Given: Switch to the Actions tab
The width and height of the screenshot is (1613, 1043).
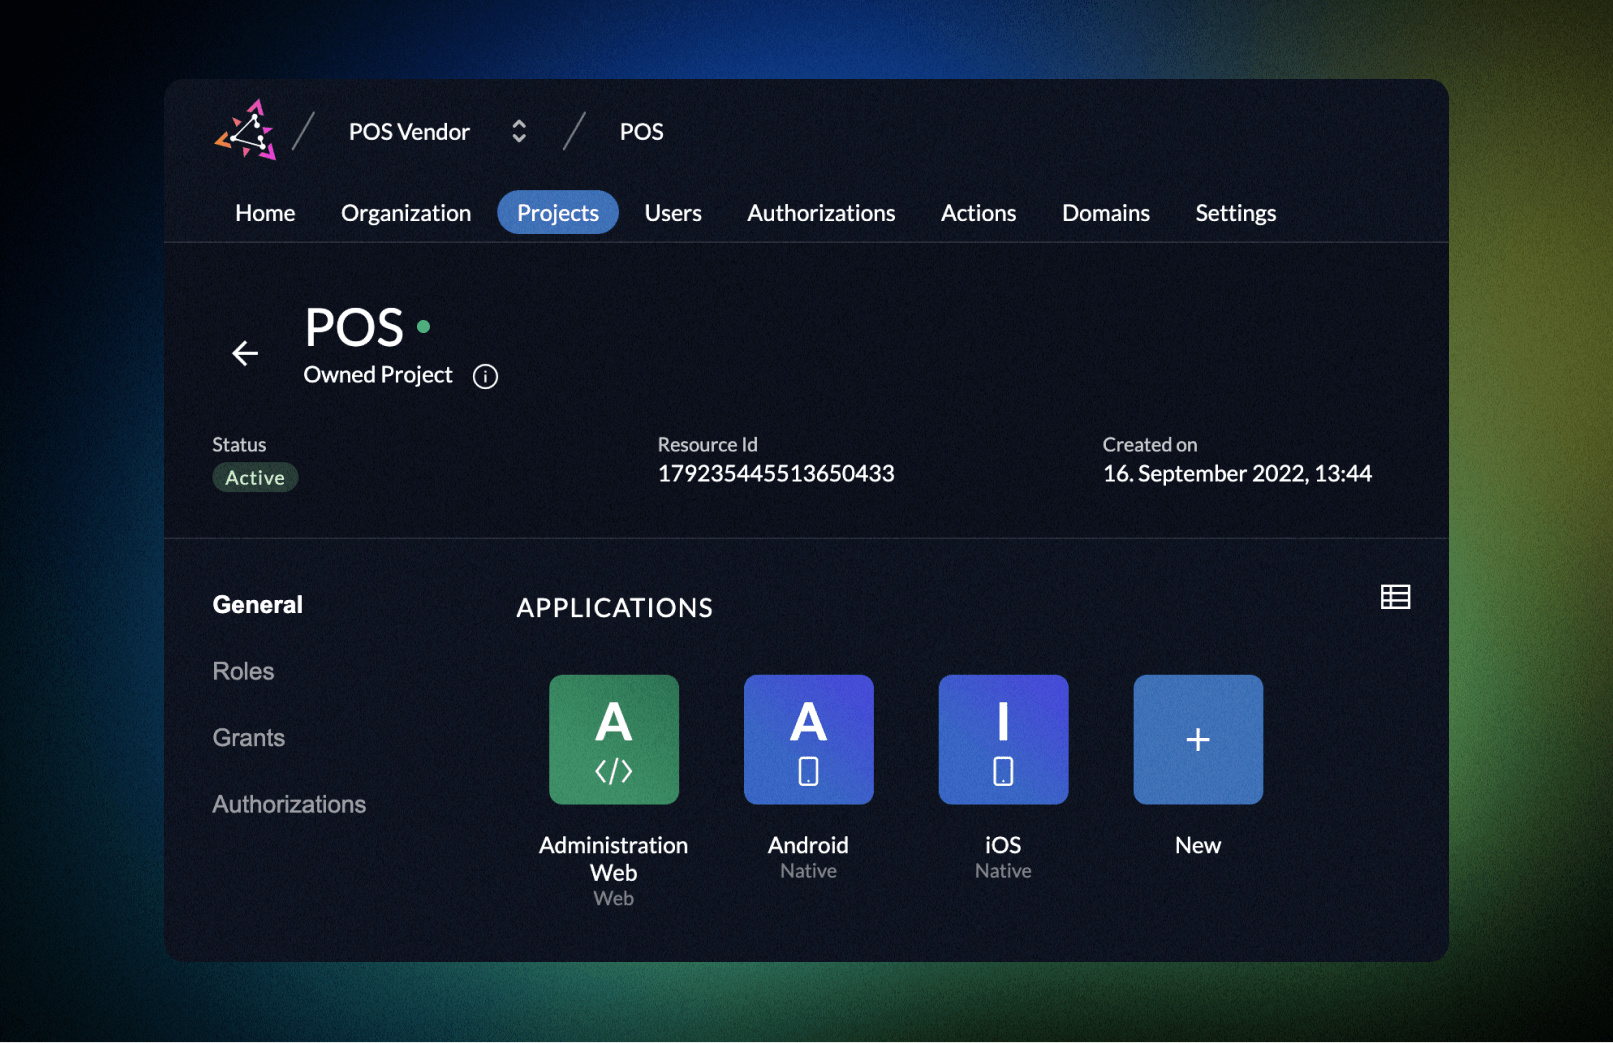Looking at the screenshot, I should 978,213.
